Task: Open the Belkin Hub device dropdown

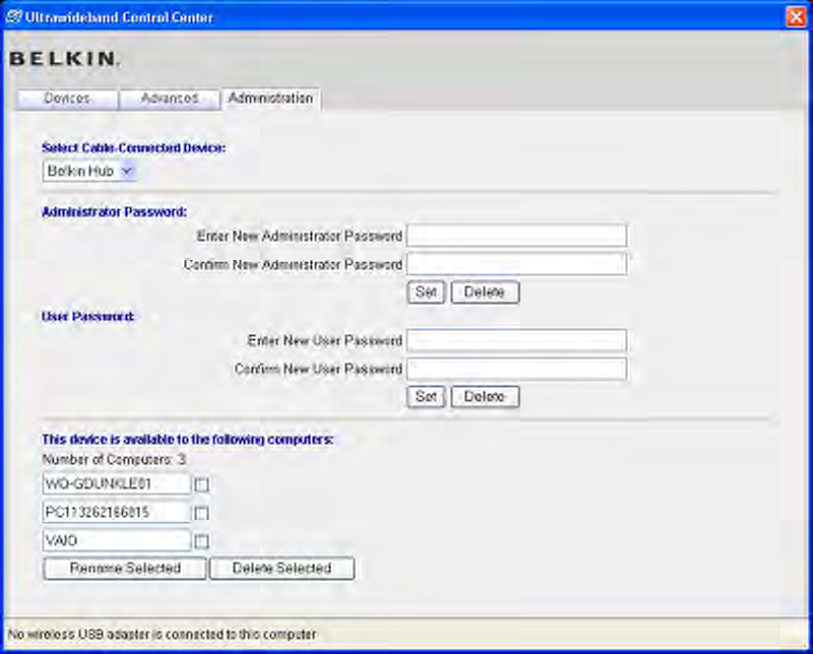Action: [89, 171]
